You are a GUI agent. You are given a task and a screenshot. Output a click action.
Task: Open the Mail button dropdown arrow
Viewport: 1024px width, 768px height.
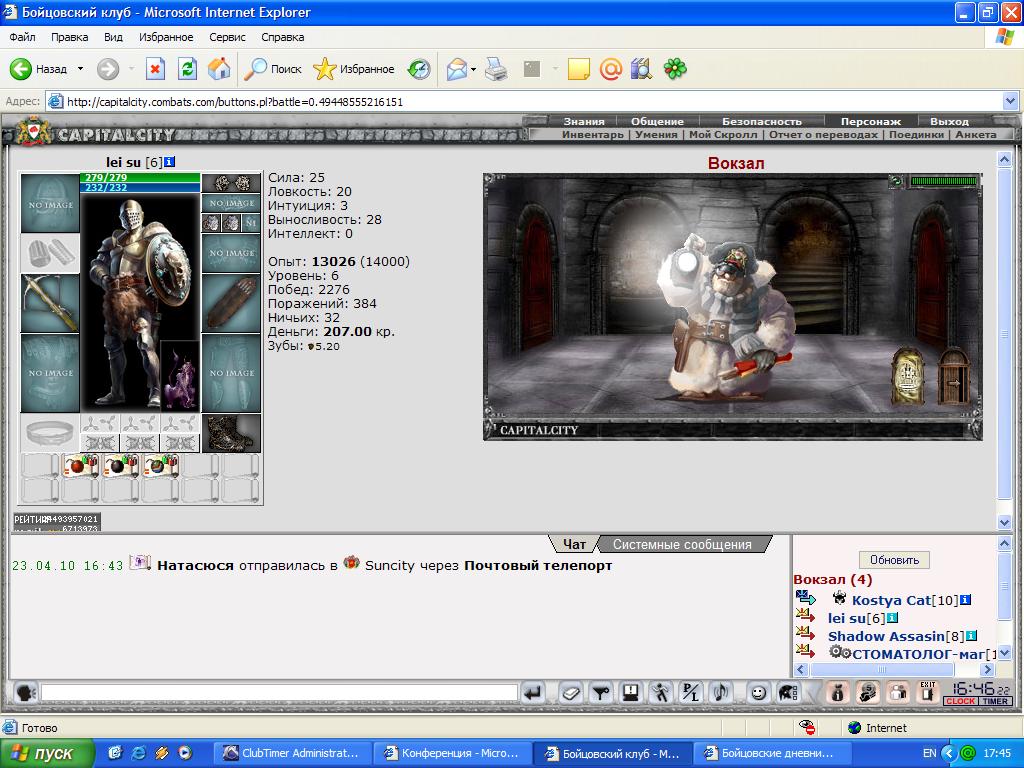473,69
